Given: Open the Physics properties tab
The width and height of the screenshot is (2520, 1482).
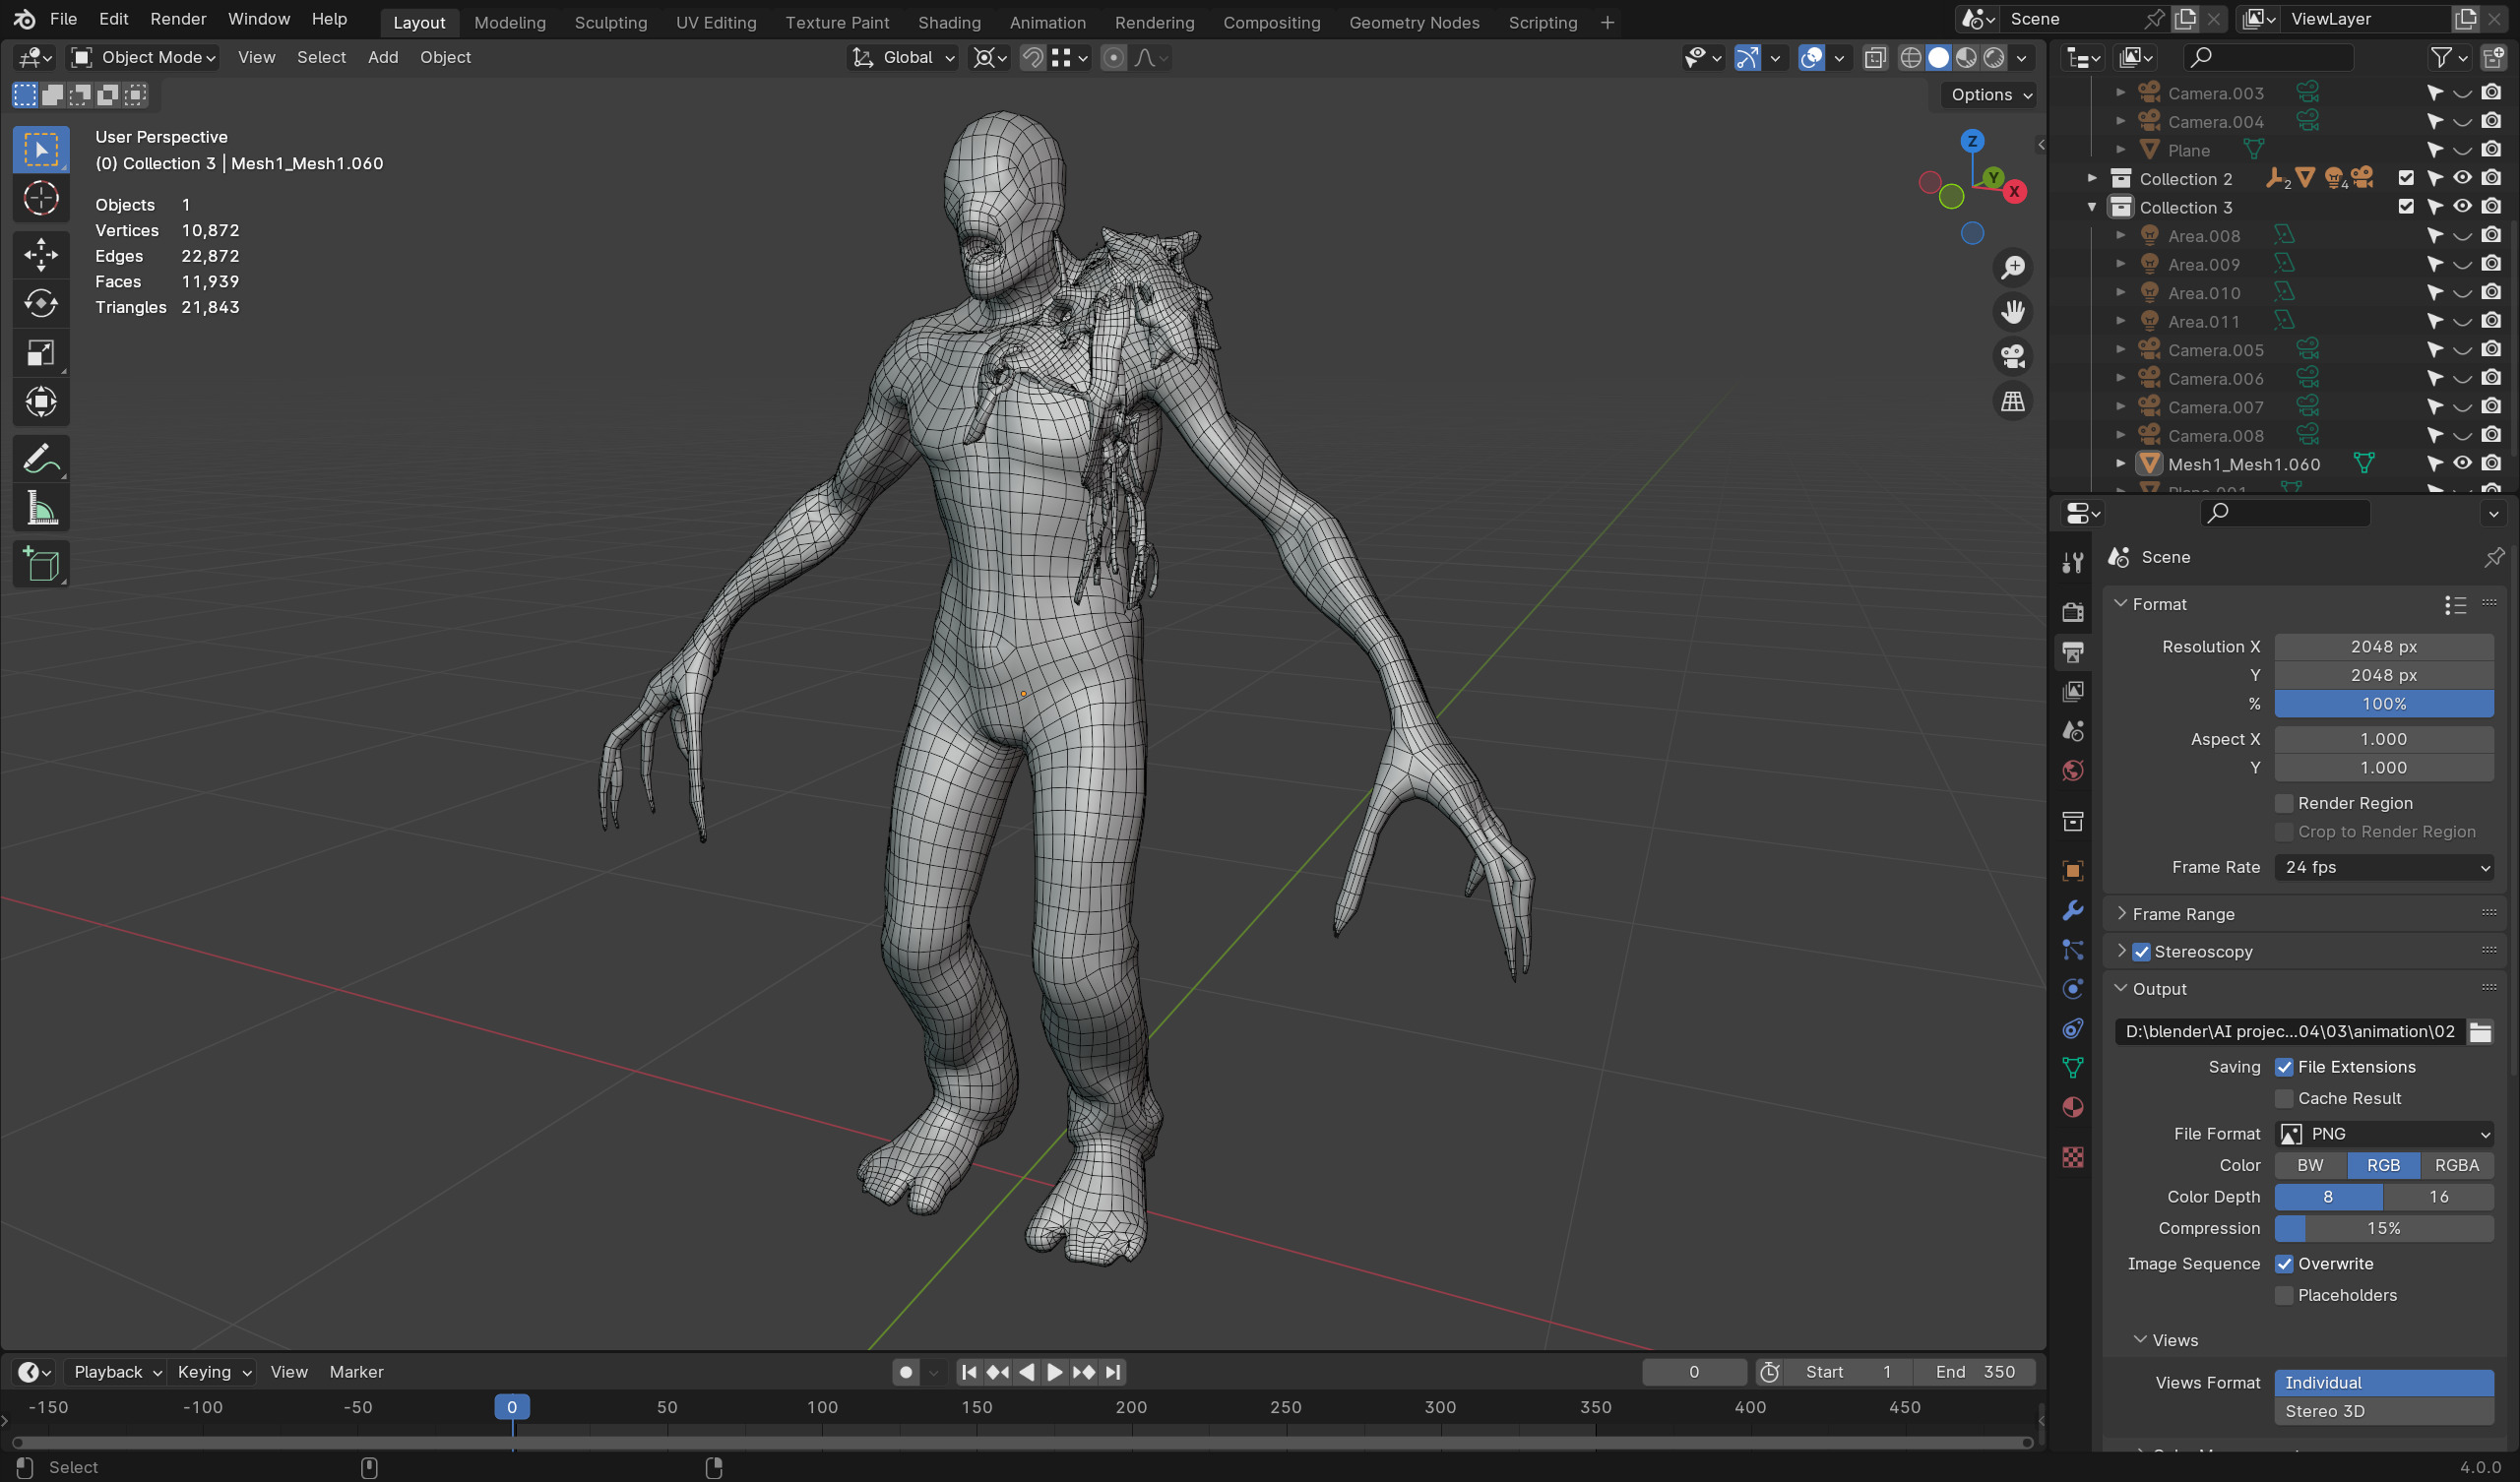Looking at the screenshot, I should coord(2072,989).
